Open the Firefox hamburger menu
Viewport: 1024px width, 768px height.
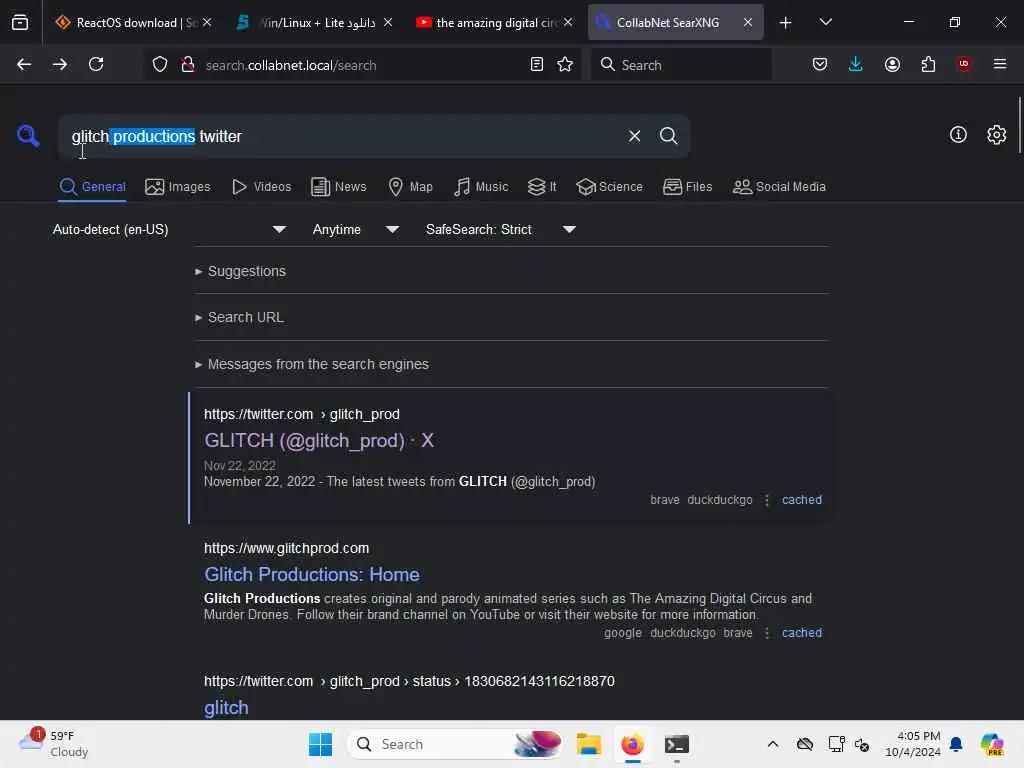tap(1000, 64)
